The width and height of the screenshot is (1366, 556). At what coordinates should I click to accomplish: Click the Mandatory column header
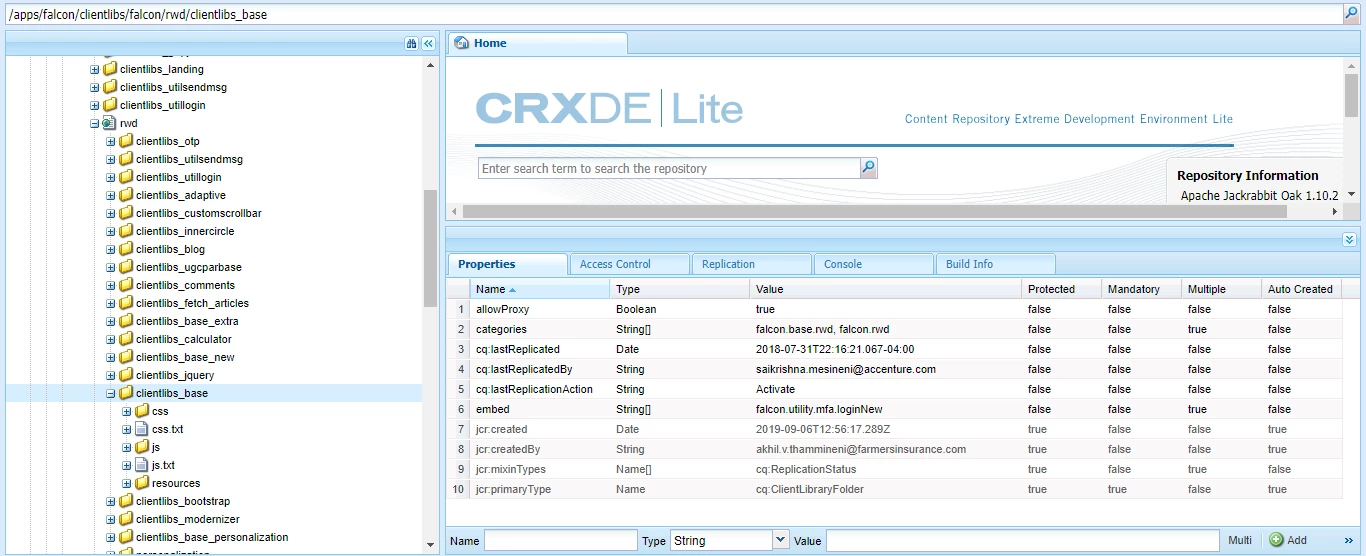click(1142, 289)
